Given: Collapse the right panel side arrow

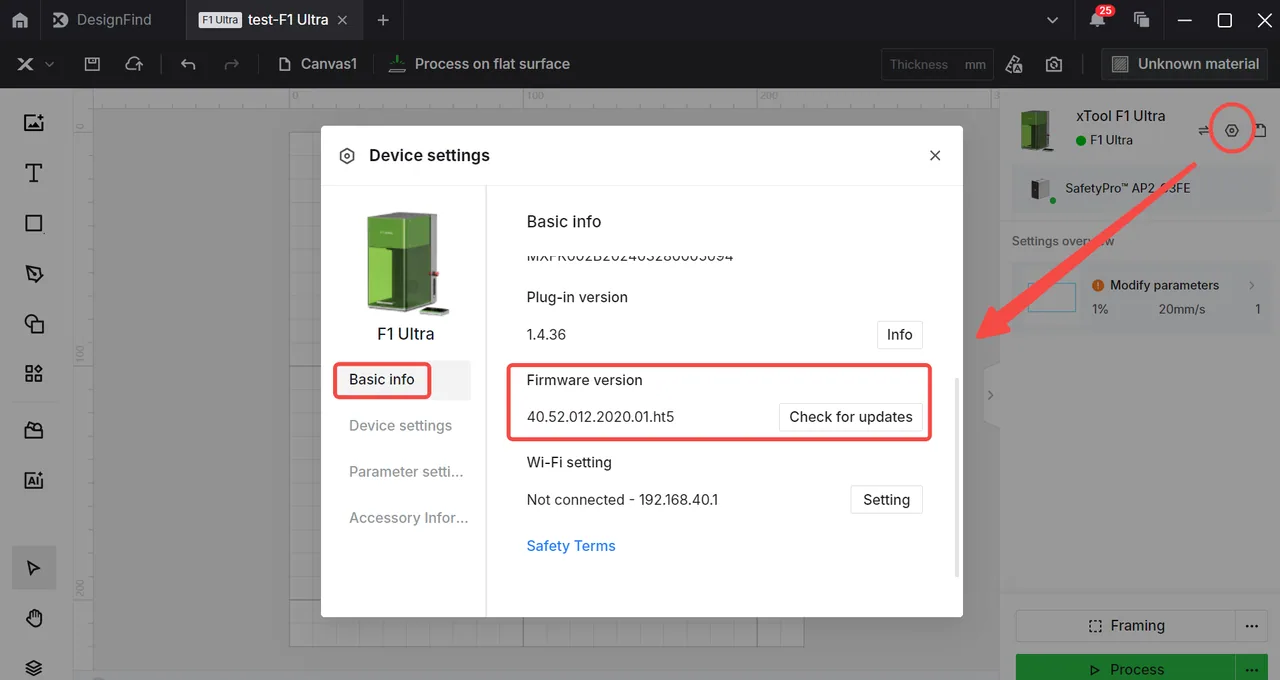Looking at the screenshot, I should tap(990, 395).
